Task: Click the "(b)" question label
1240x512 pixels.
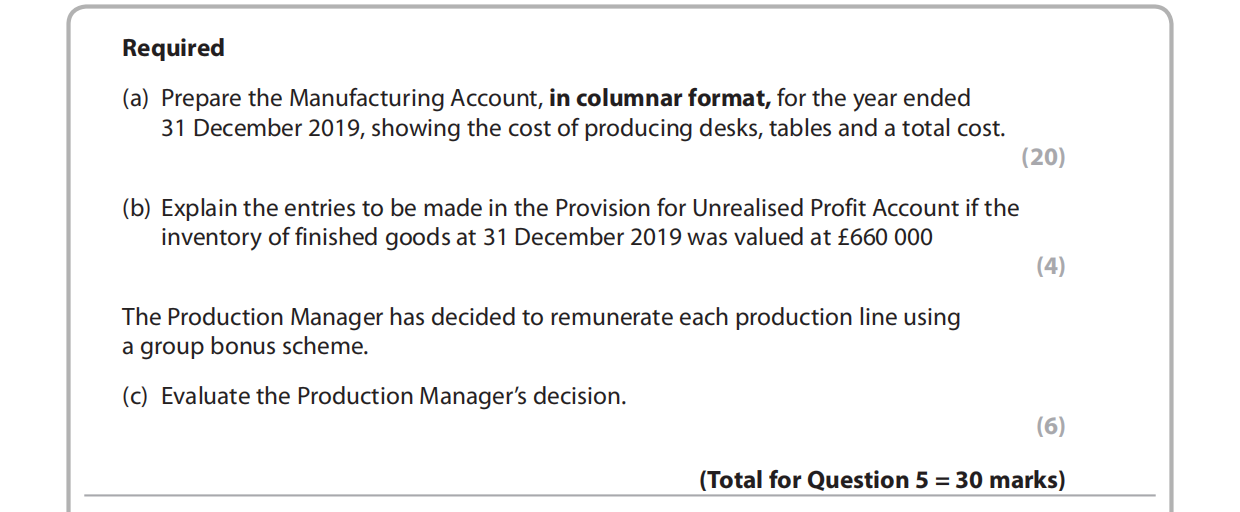Action: (136, 208)
